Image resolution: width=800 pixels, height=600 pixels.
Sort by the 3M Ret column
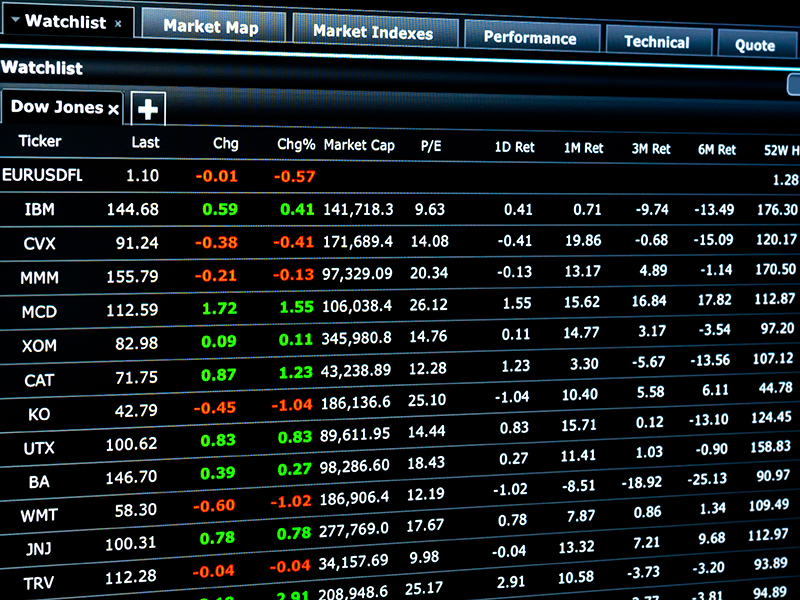tap(651, 149)
